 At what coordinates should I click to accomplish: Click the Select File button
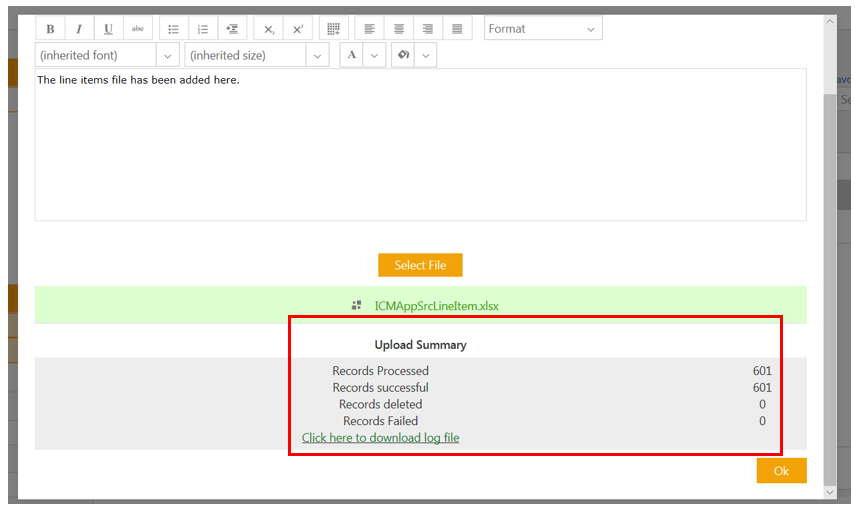[x=420, y=265]
